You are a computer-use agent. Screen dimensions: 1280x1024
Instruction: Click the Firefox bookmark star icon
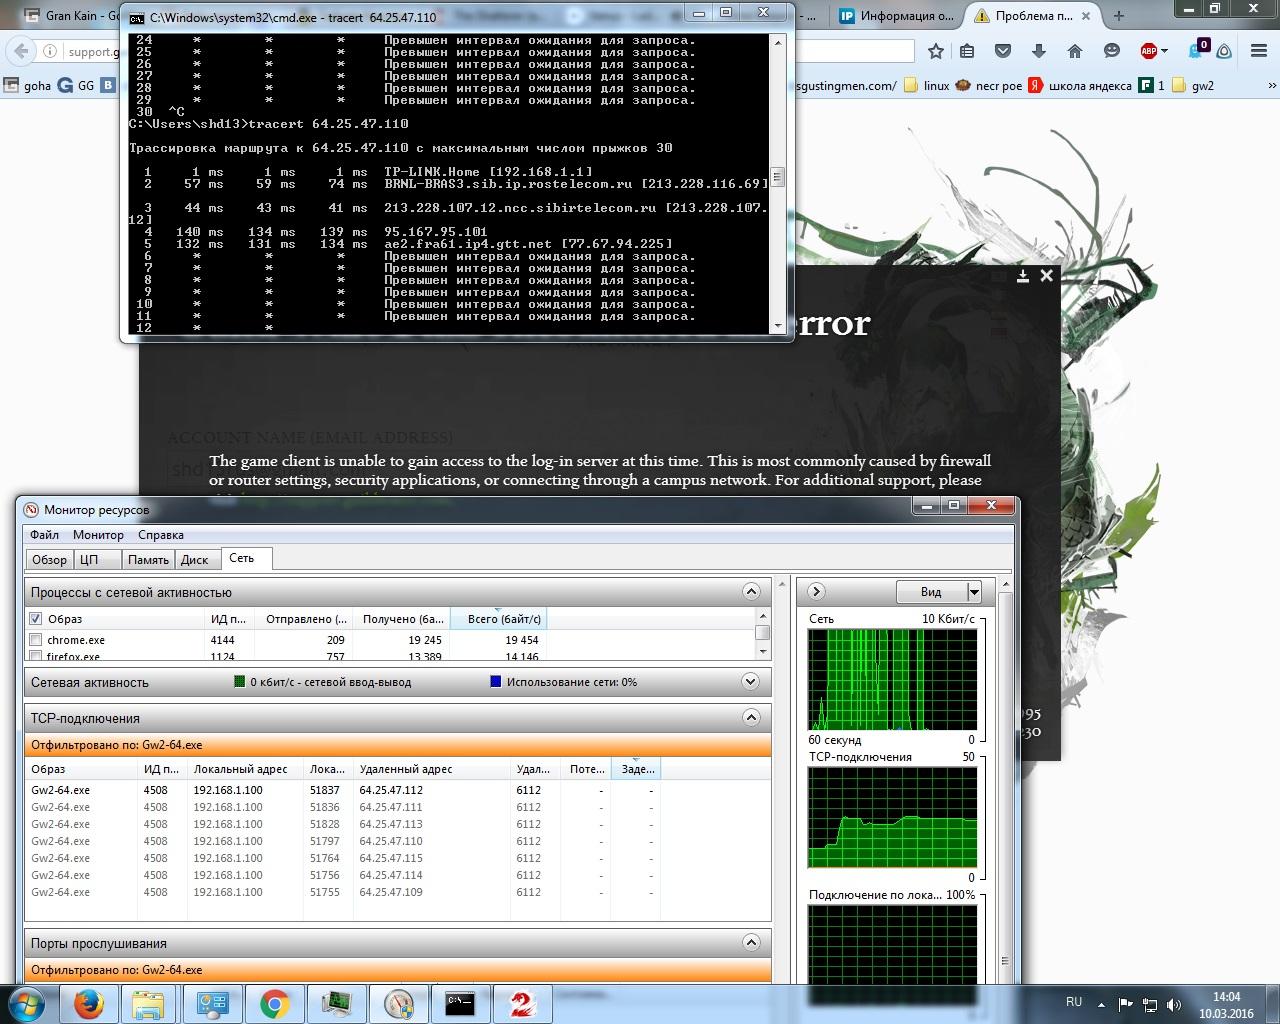(936, 51)
